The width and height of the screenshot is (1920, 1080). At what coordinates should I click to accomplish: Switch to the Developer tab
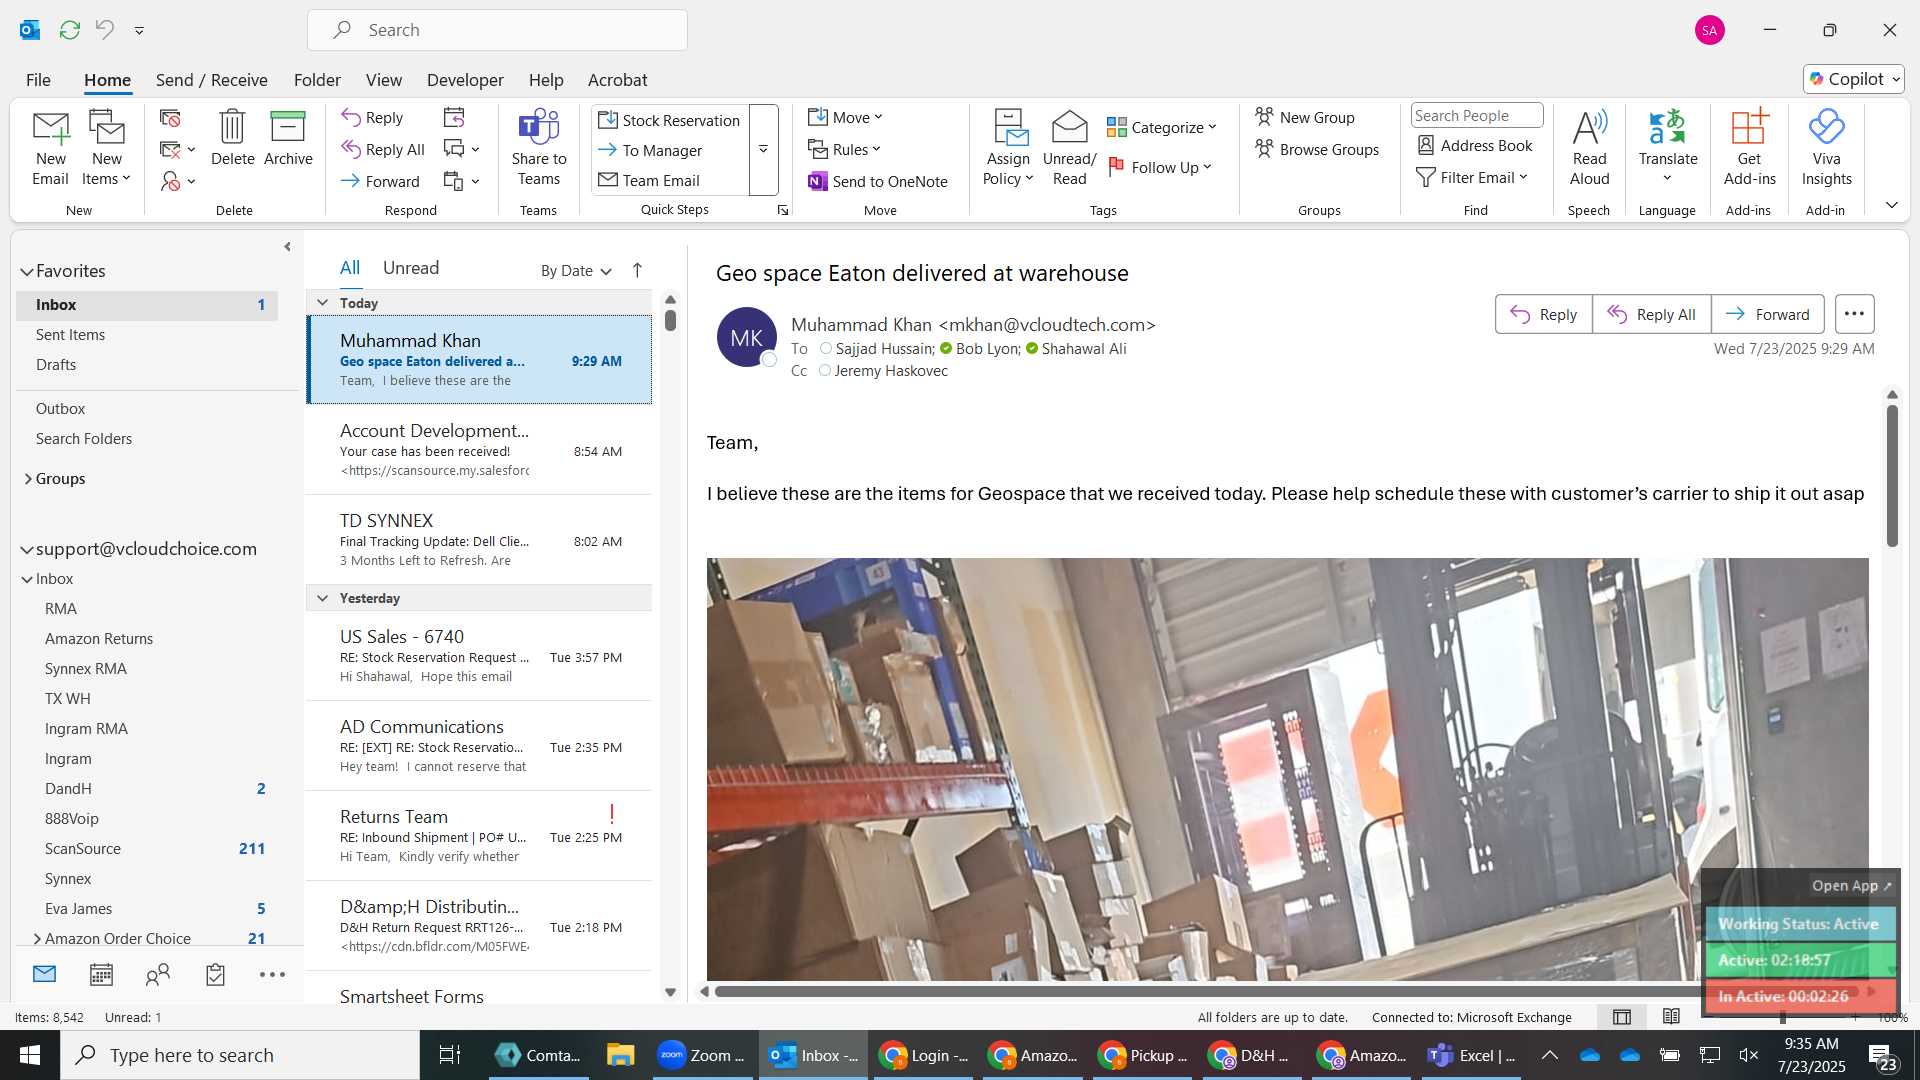(465, 80)
